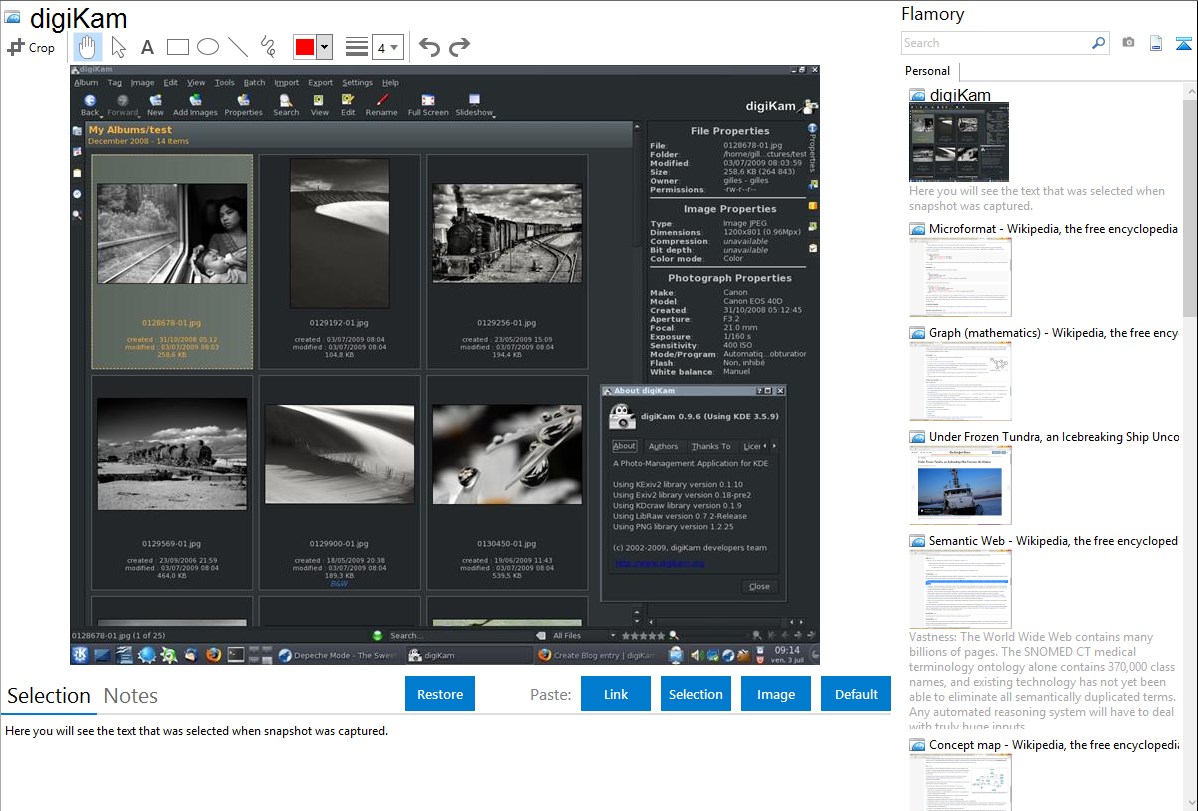Open Settings menu in digiKam snapshot
Viewport: 1198px width, 811px height.
(357, 83)
